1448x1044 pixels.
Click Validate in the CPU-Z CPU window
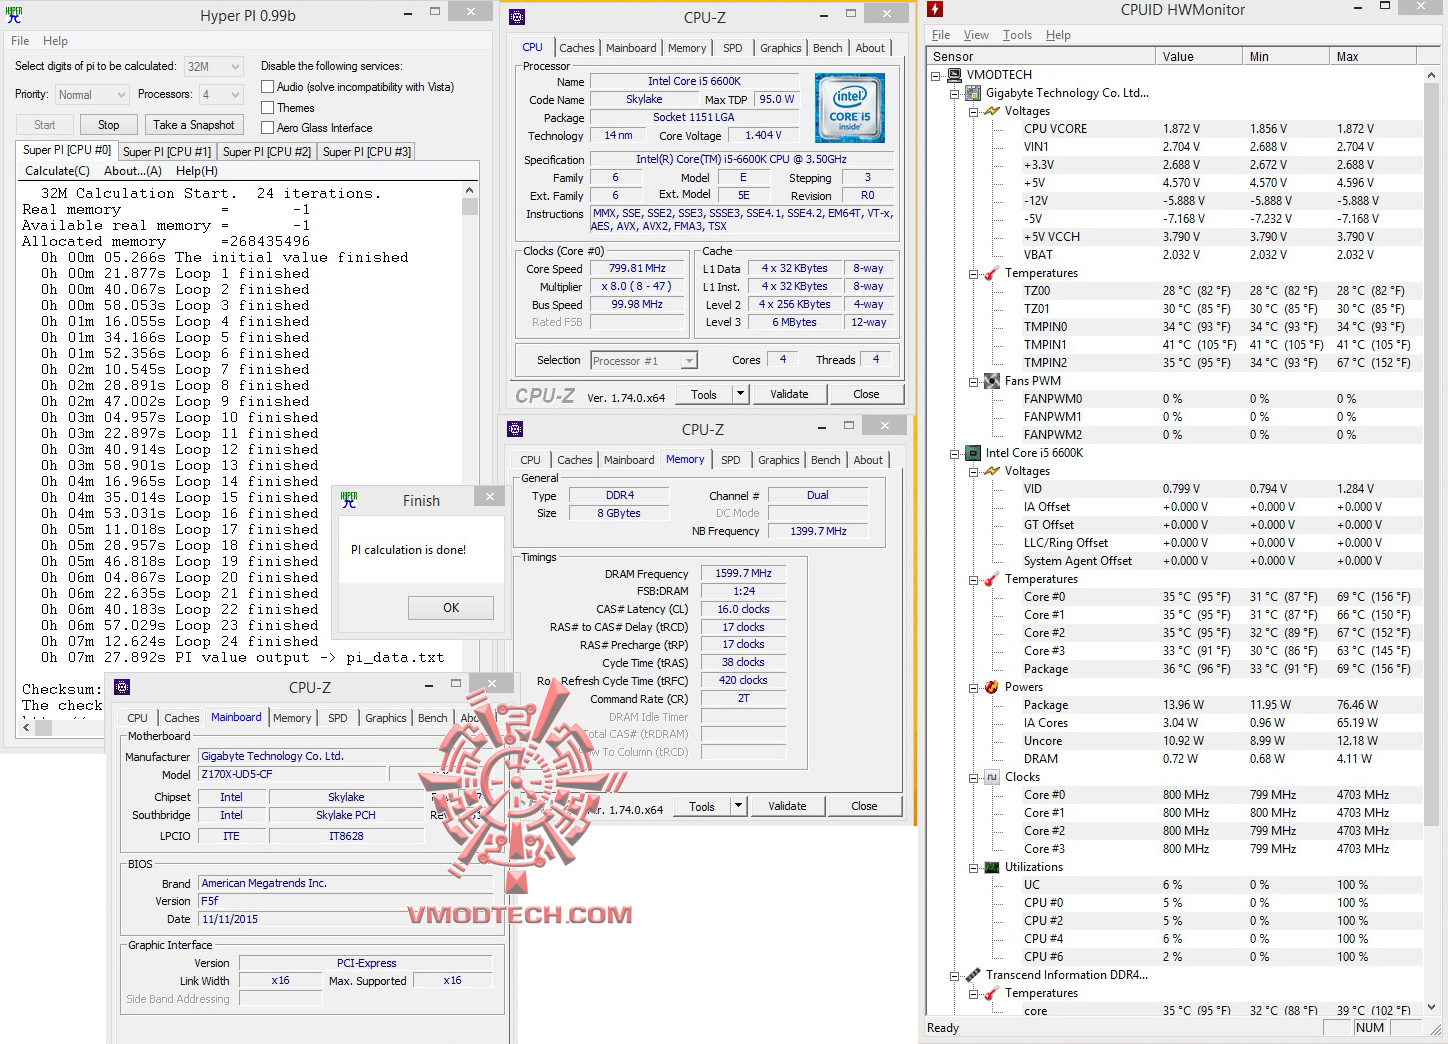pos(789,394)
